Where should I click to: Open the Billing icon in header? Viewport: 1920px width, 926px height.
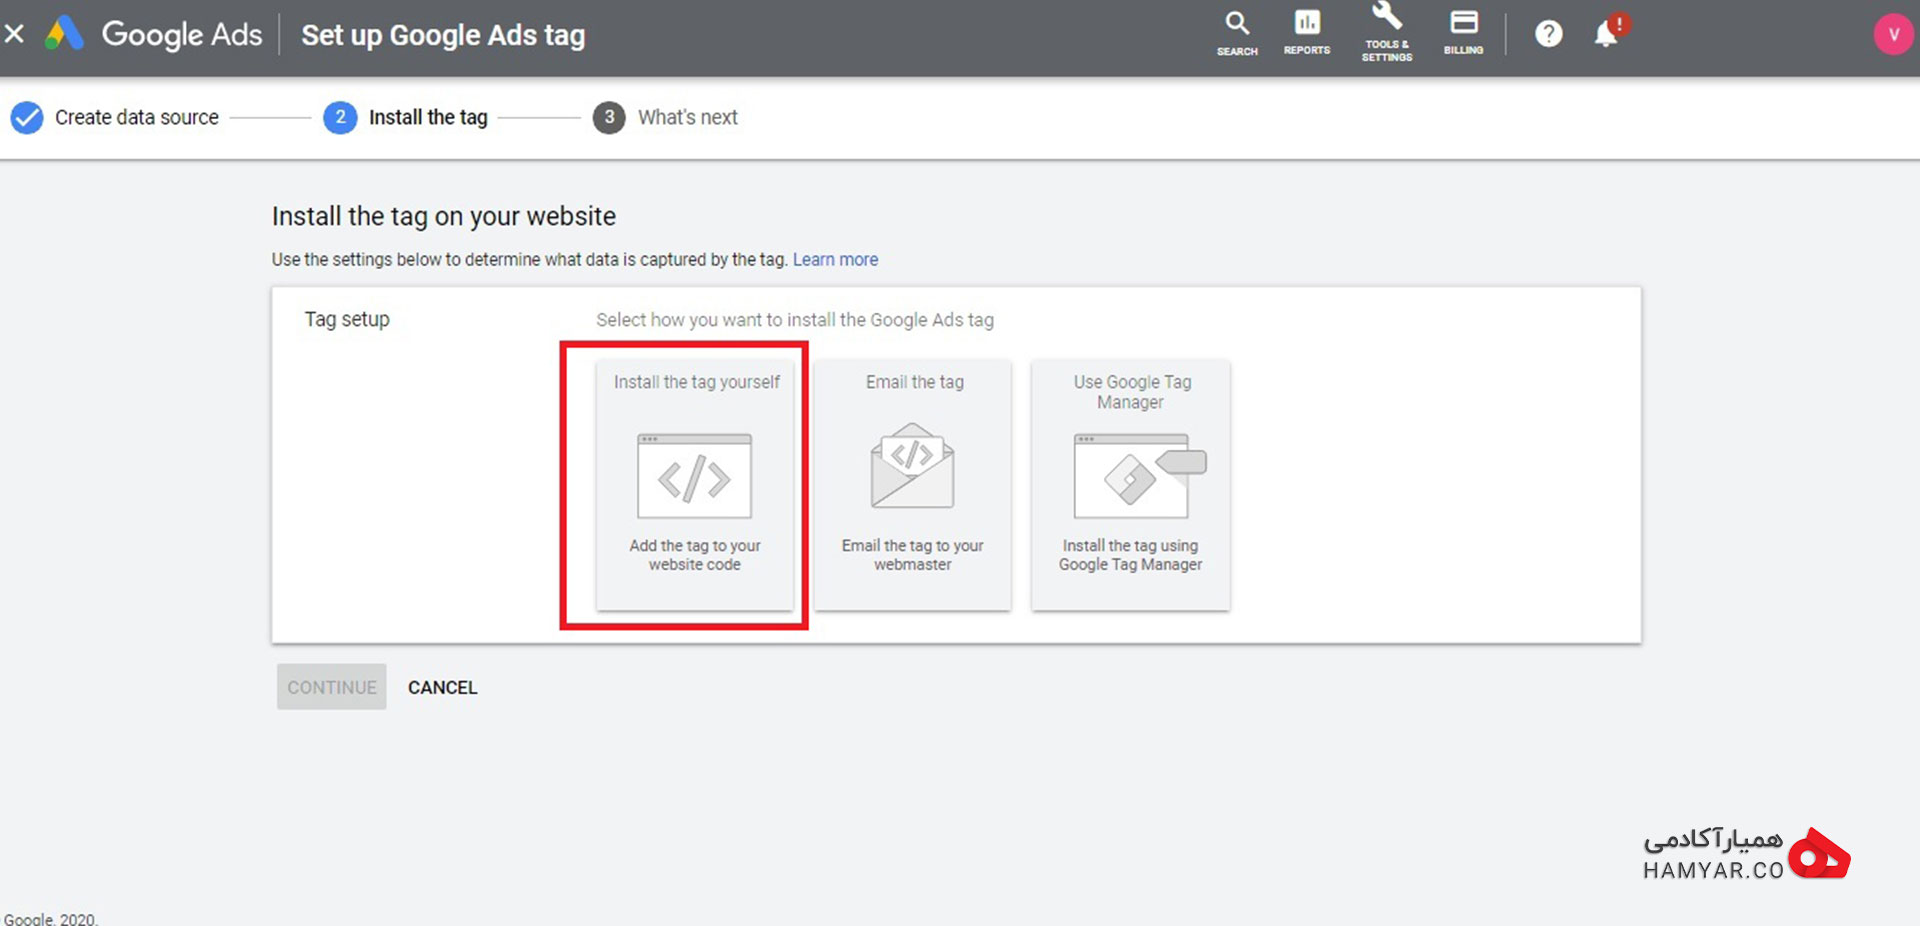click(1464, 33)
